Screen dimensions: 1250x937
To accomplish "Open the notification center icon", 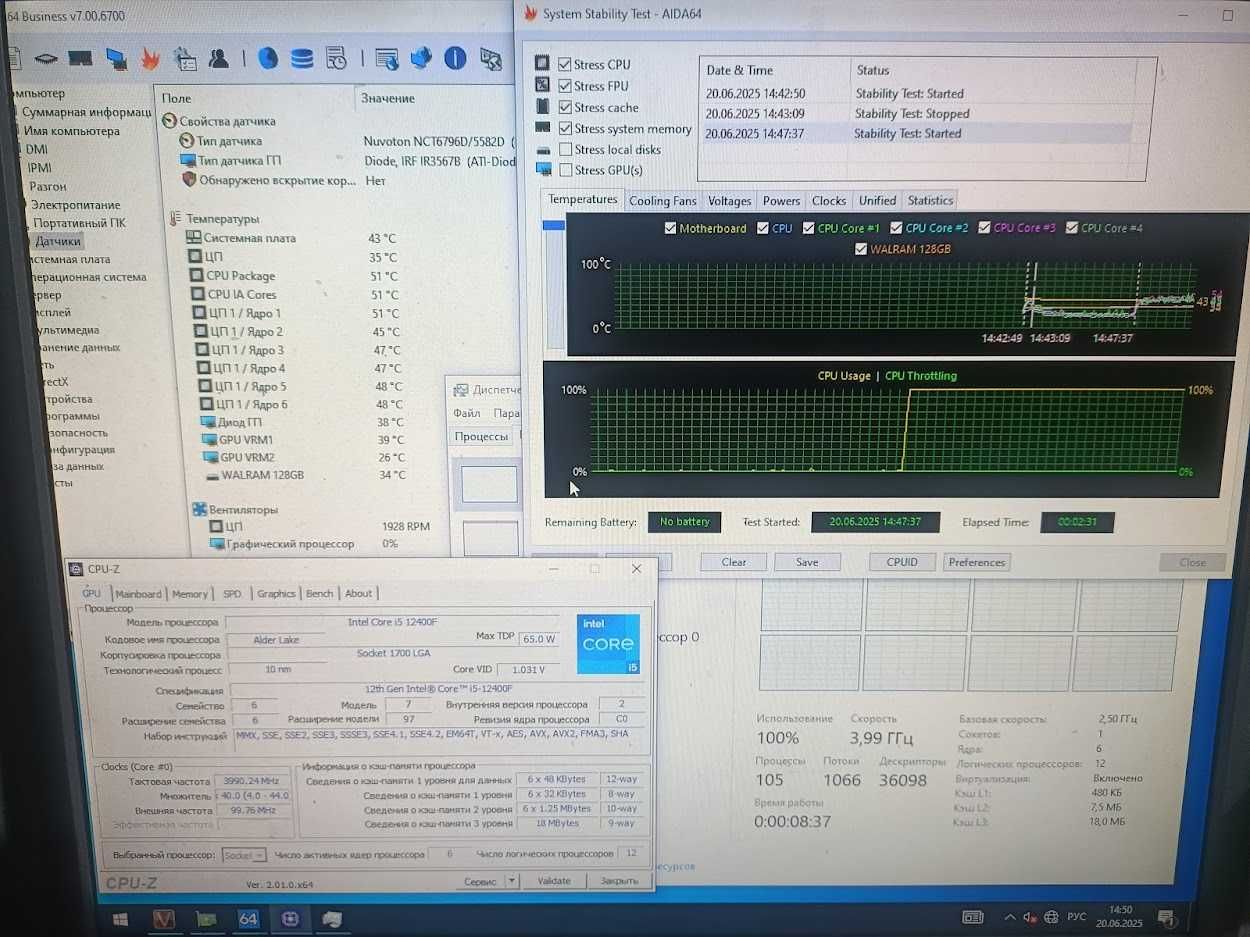I will click(x=1166, y=917).
